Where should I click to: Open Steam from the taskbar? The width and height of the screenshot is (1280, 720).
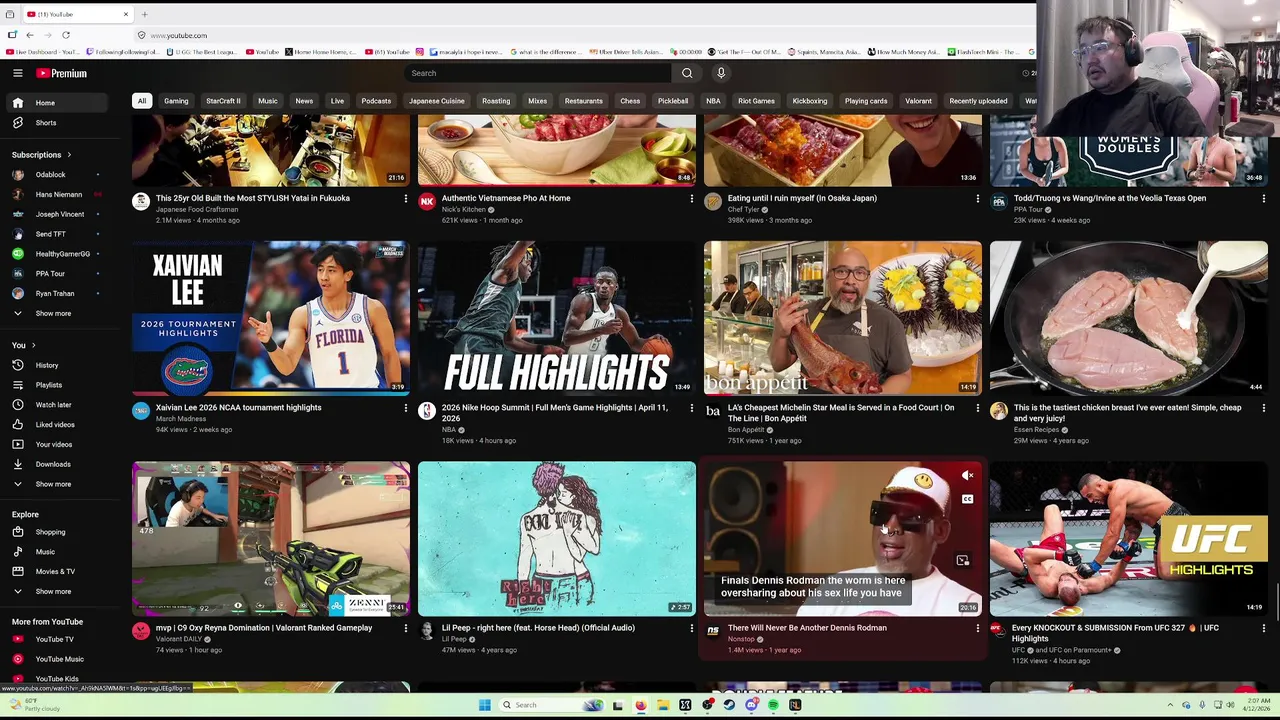pos(729,705)
